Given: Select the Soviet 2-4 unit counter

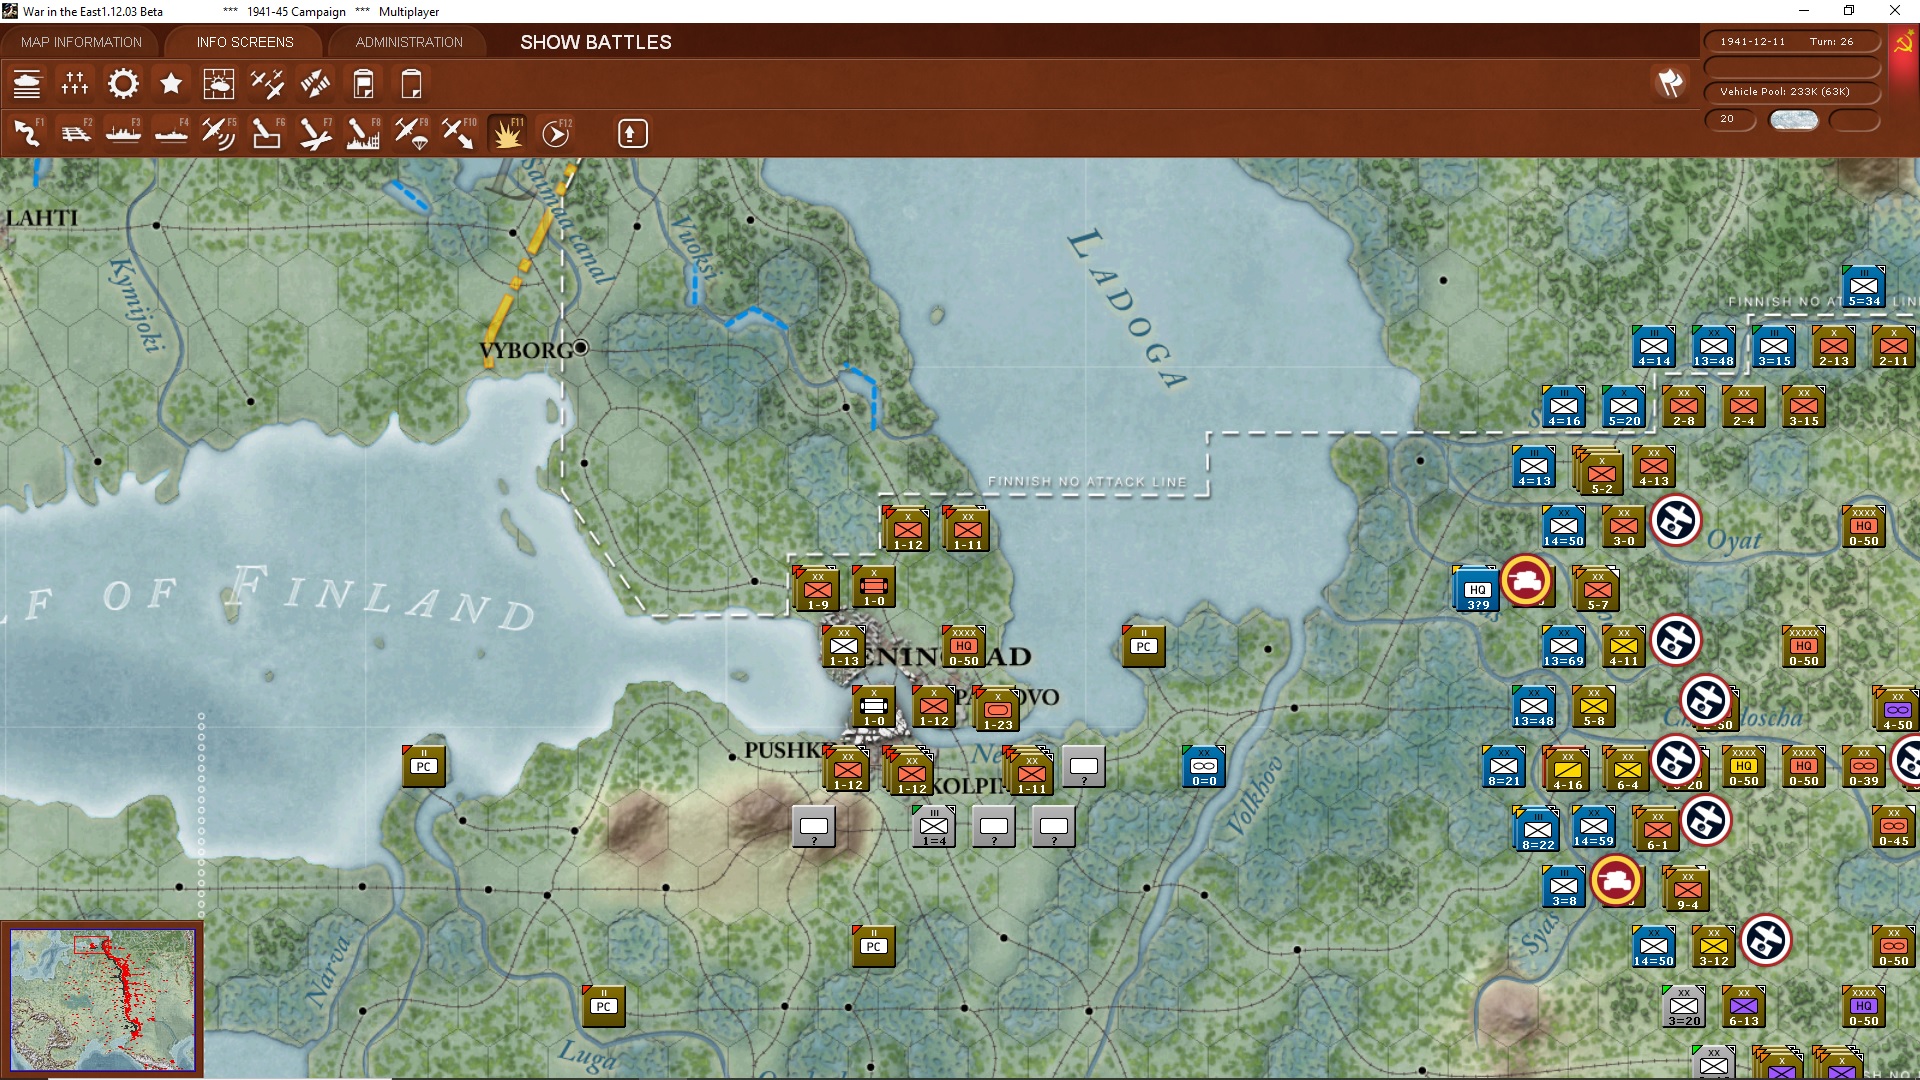Looking at the screenshot, I should coord(1744,407).
